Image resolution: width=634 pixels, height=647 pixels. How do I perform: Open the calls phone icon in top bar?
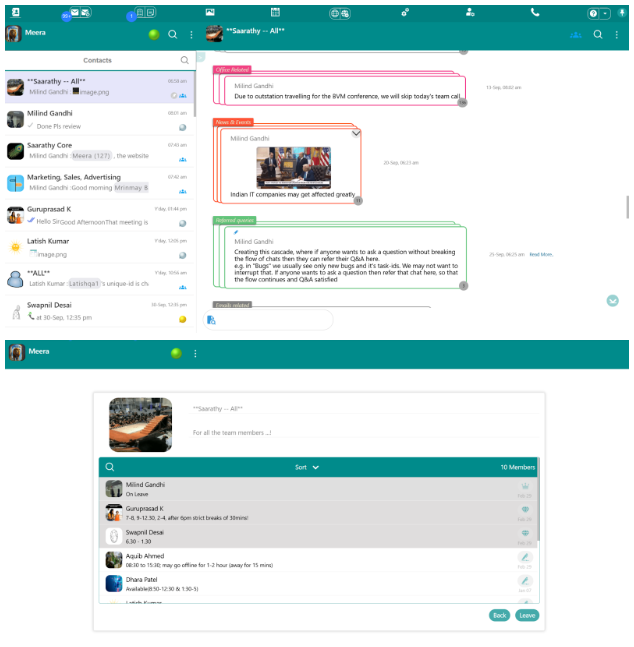(535, 12)
